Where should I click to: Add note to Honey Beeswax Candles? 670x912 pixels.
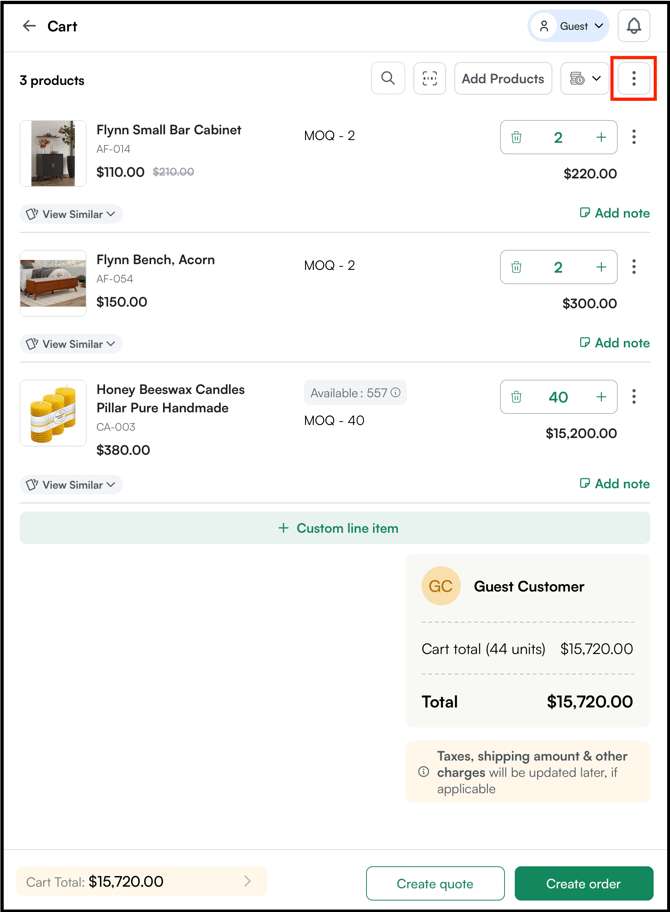[x=614, y=484]
